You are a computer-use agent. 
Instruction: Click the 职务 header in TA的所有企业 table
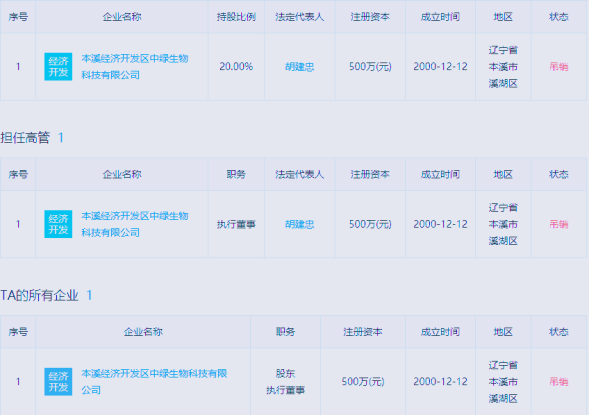285,332
